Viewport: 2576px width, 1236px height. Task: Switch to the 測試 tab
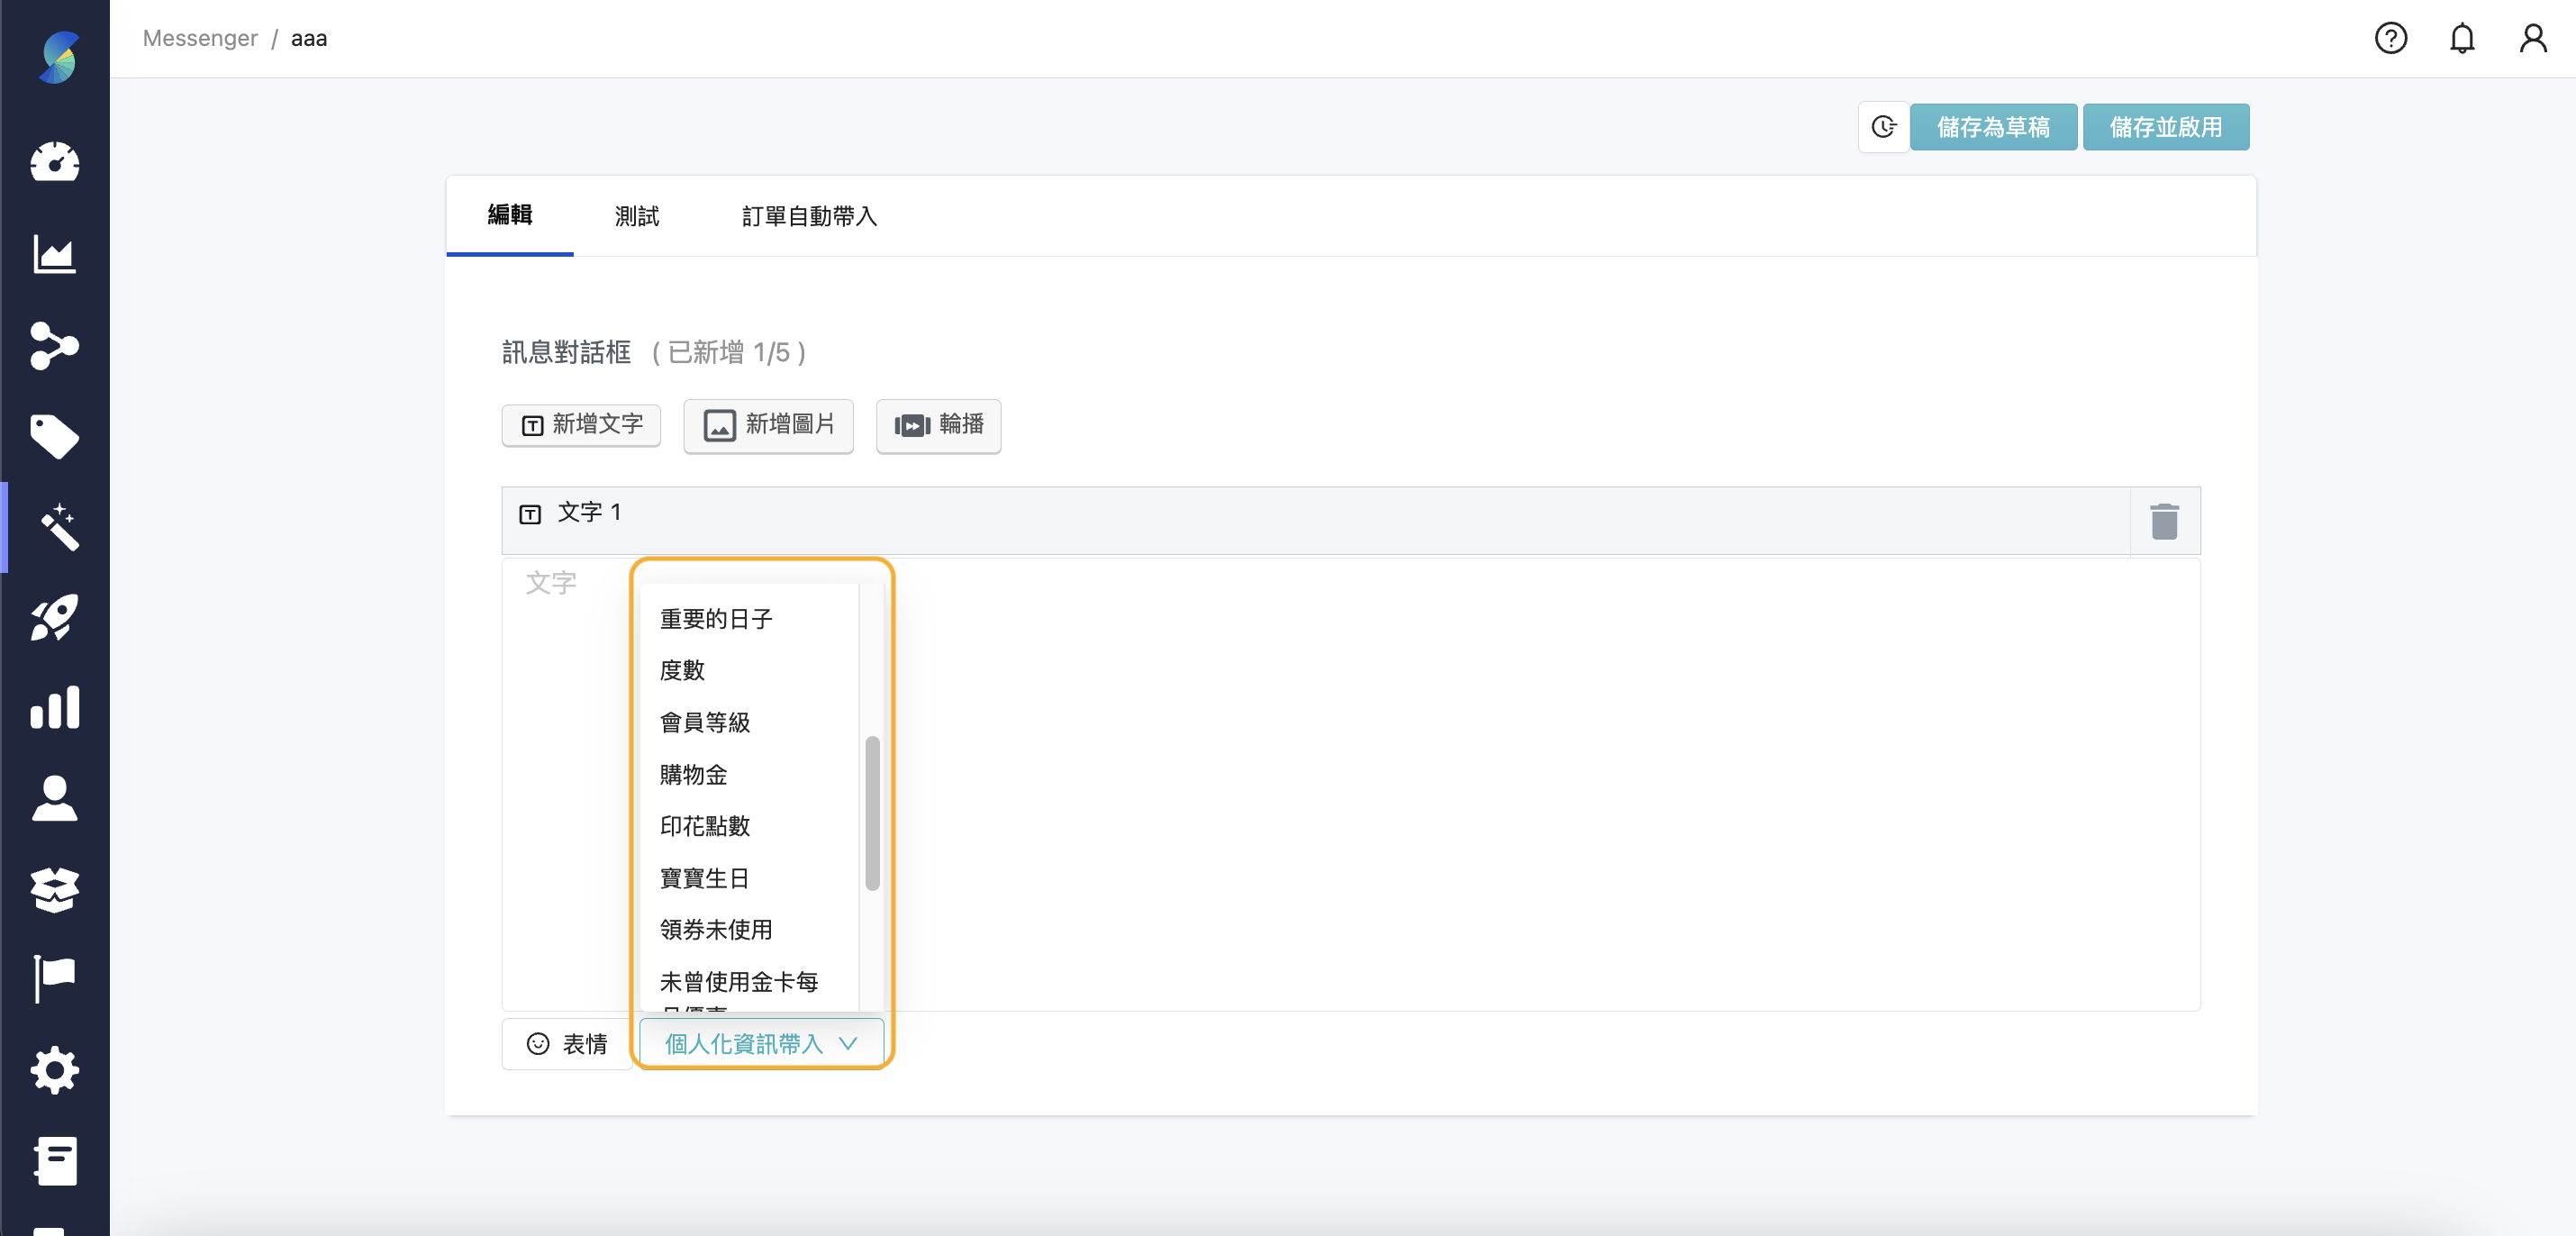pos(637,216)
